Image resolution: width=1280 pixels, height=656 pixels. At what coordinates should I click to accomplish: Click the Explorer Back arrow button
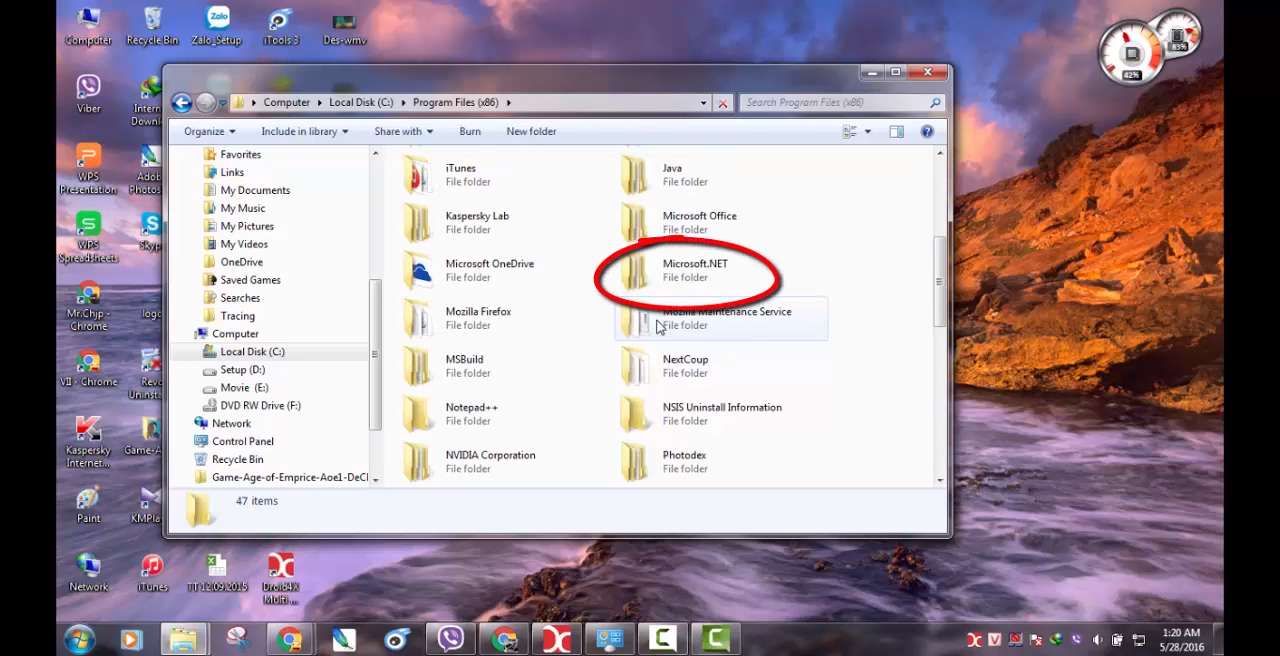[x=181, y=102]
